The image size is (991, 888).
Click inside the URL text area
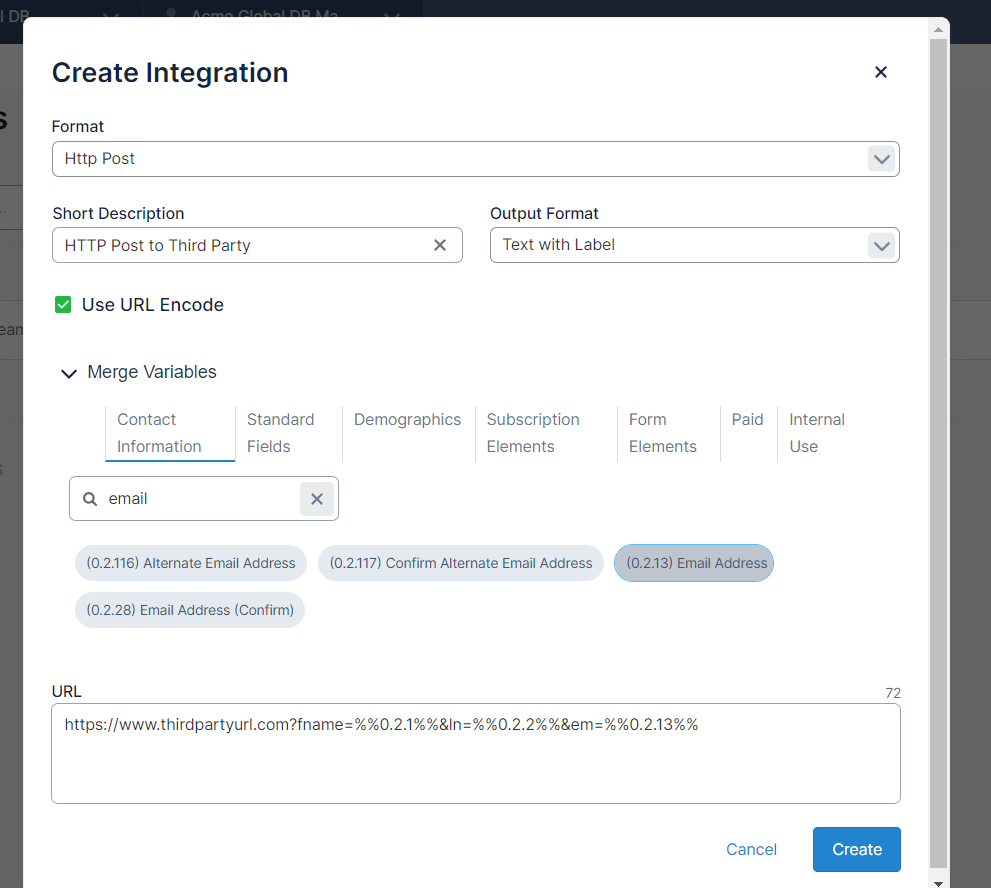pos(475,765)
